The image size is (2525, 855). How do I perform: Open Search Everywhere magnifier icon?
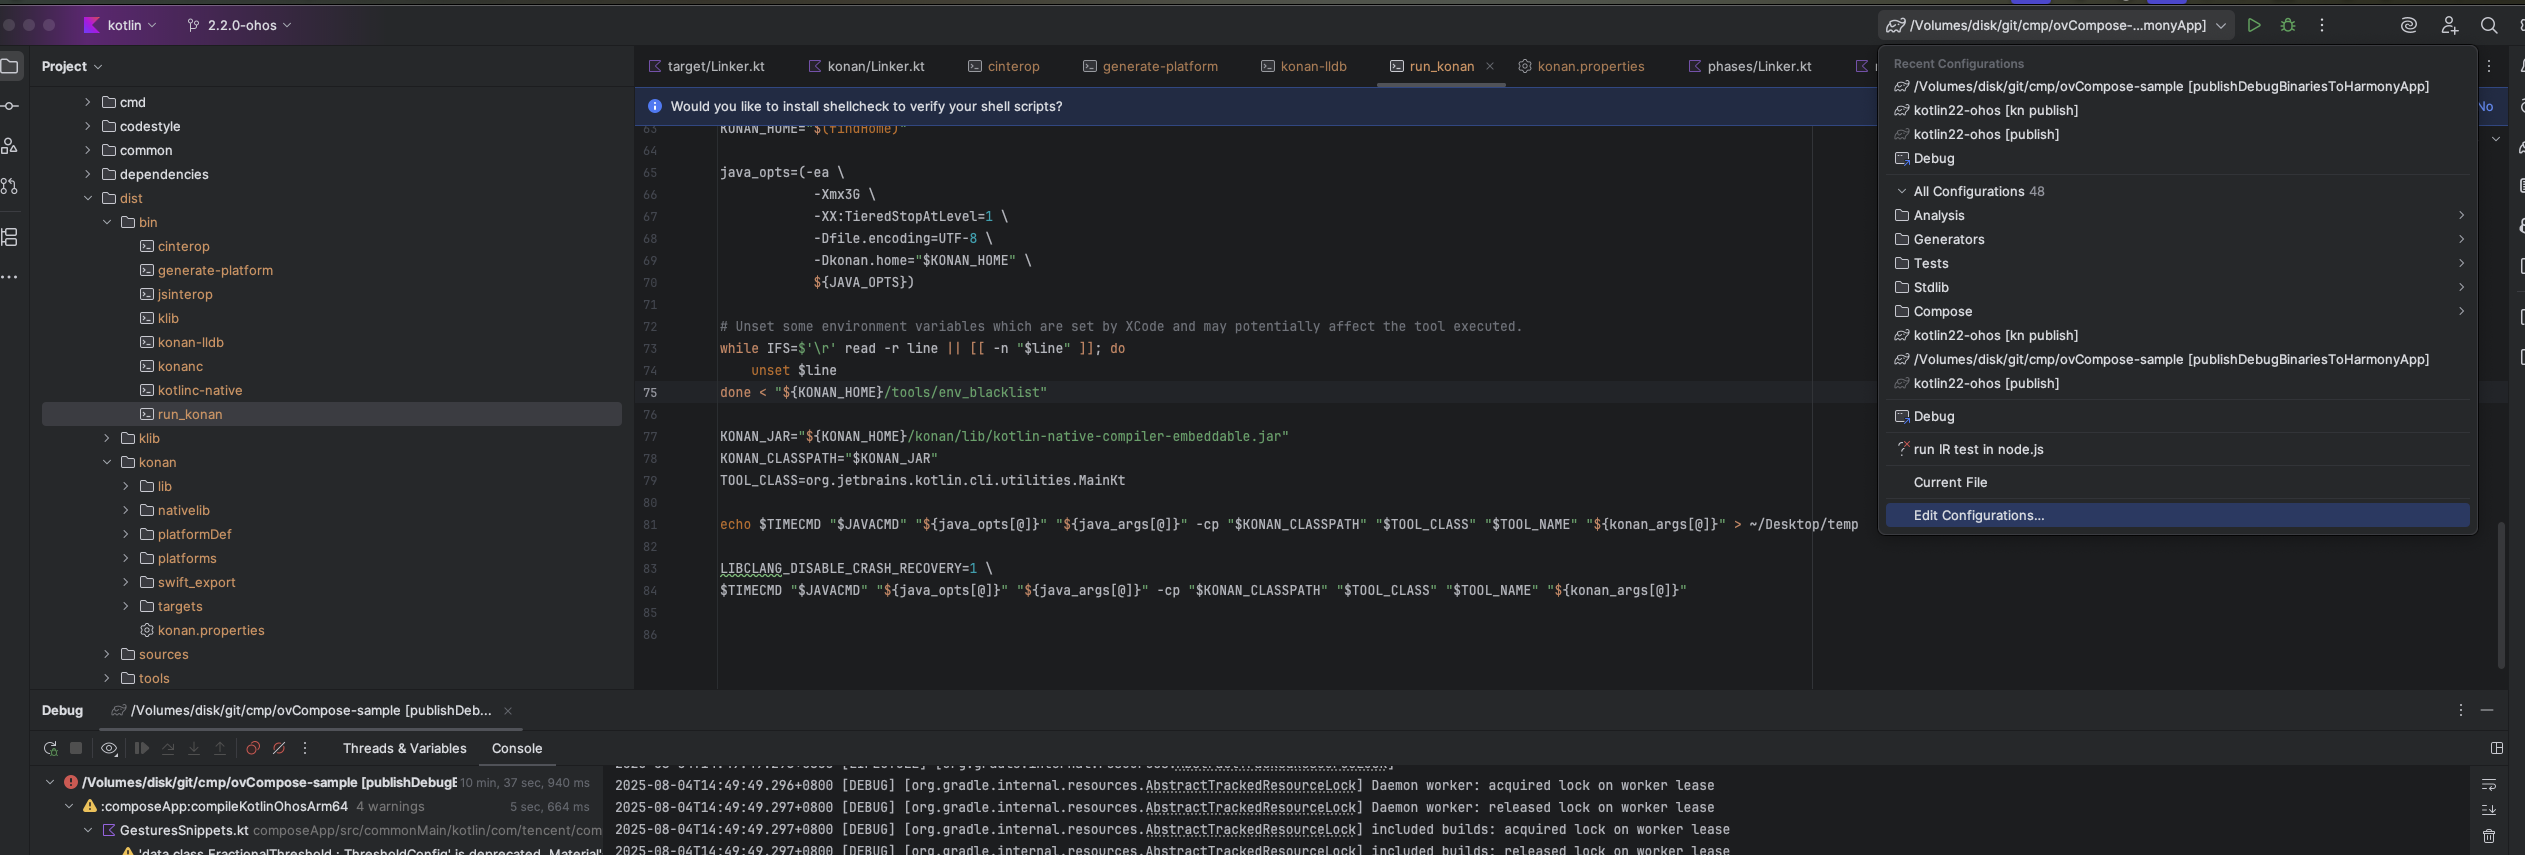(x=2489, y=25)
